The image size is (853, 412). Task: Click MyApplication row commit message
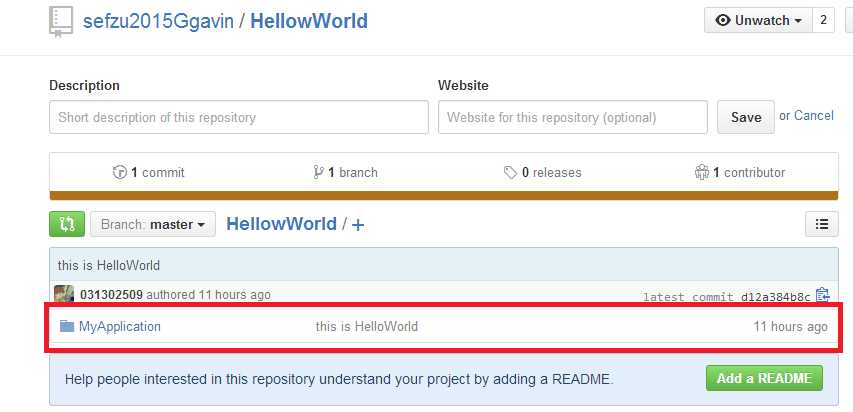point(367,327)
